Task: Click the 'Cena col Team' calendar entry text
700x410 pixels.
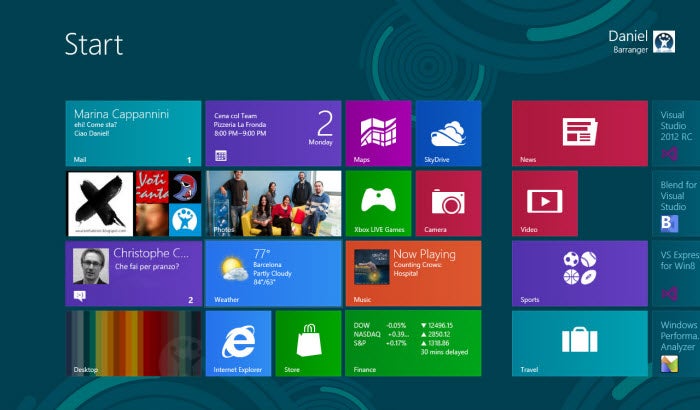Action: [x=235, y=116]
